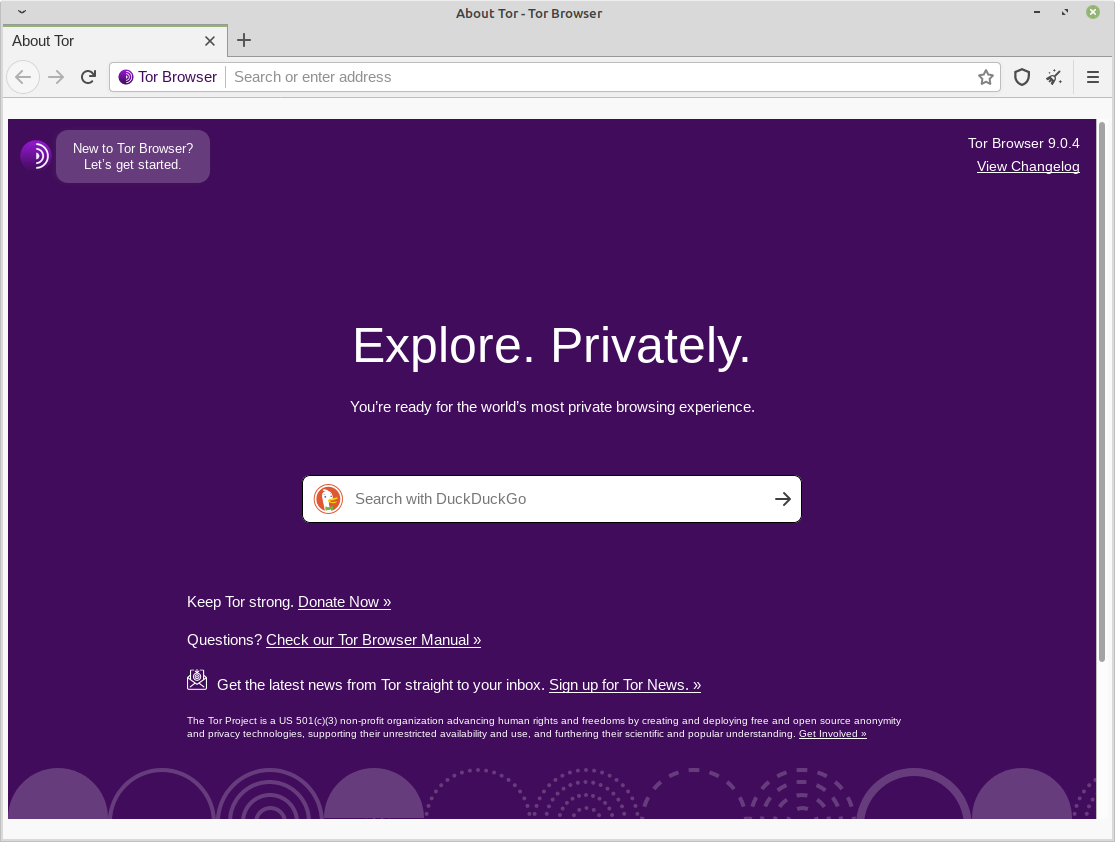Click 'You're ready for the world's most private' text

552,407
